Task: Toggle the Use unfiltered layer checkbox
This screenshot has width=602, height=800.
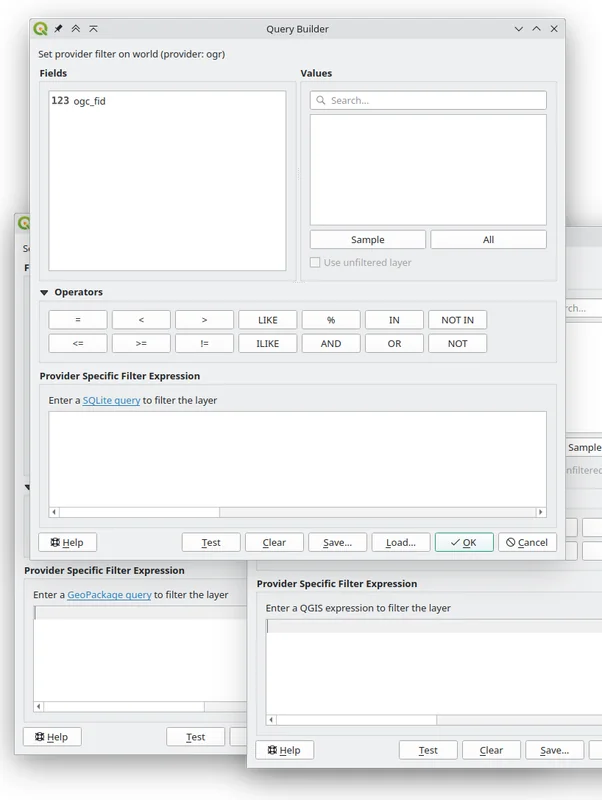Action: click(316, 262)
